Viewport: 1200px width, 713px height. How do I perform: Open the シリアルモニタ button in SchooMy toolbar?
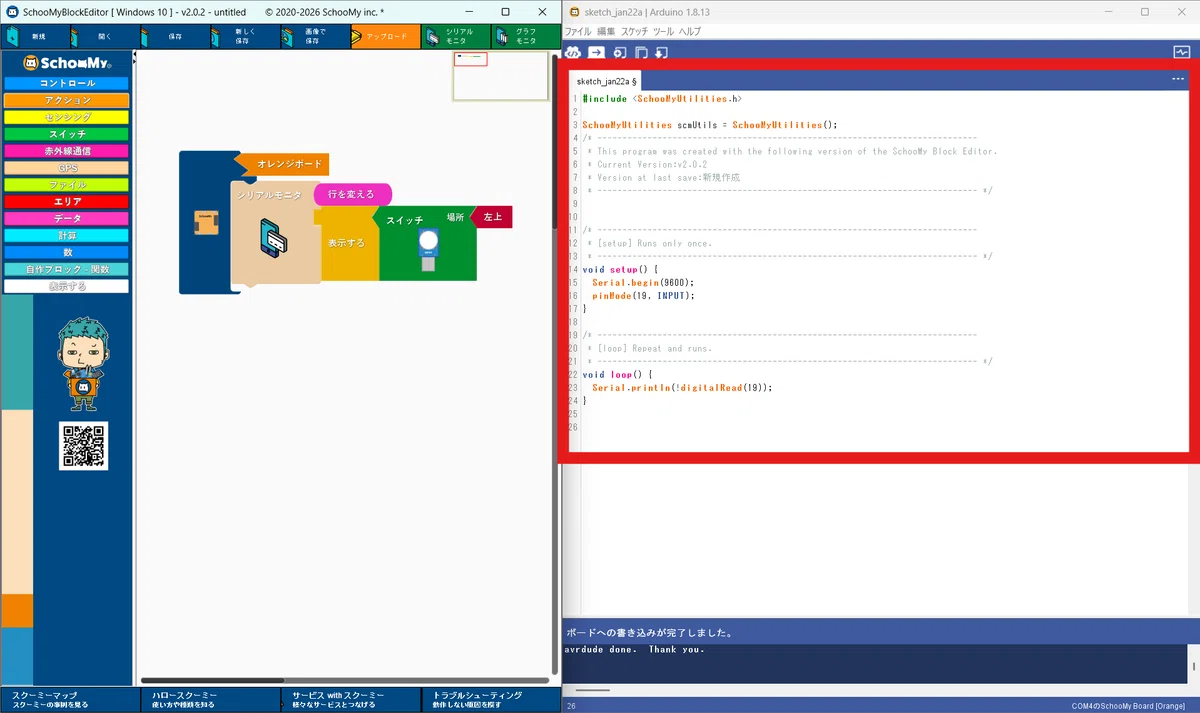click(x=455, y=37)
